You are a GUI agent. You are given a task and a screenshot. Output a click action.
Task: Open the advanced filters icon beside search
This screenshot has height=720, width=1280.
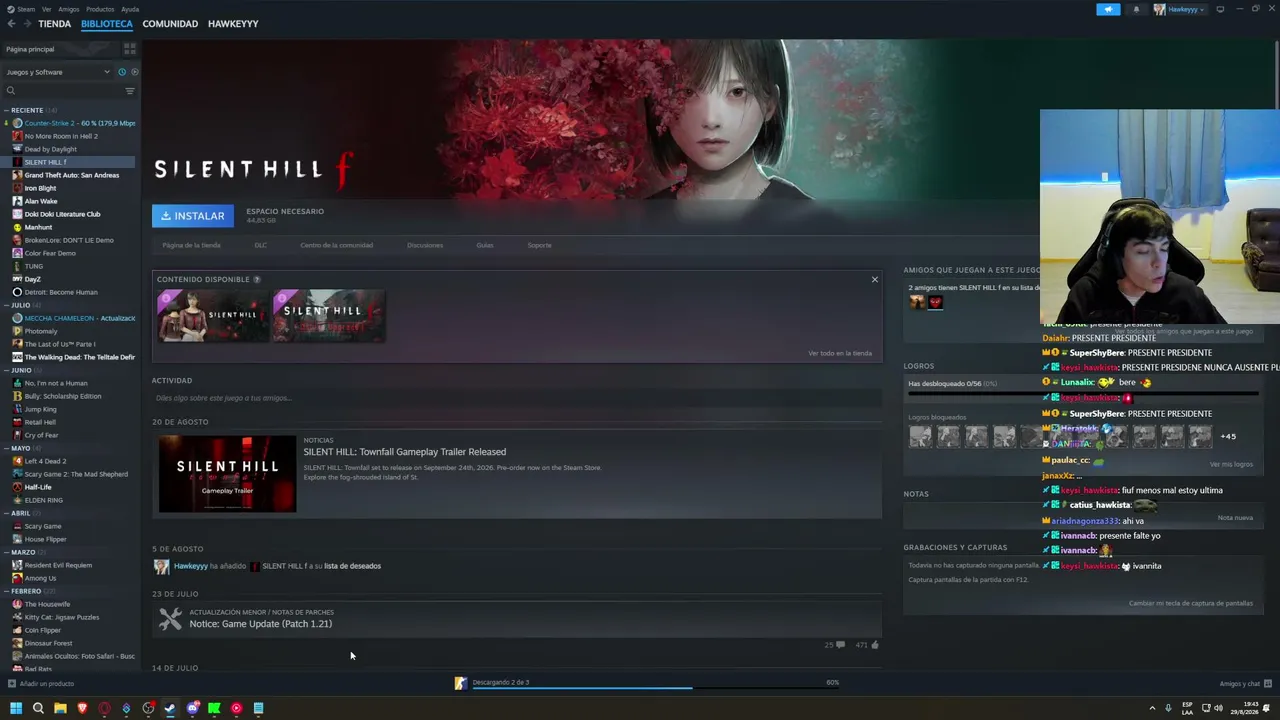pyautogui.click(x=130, y=91)
